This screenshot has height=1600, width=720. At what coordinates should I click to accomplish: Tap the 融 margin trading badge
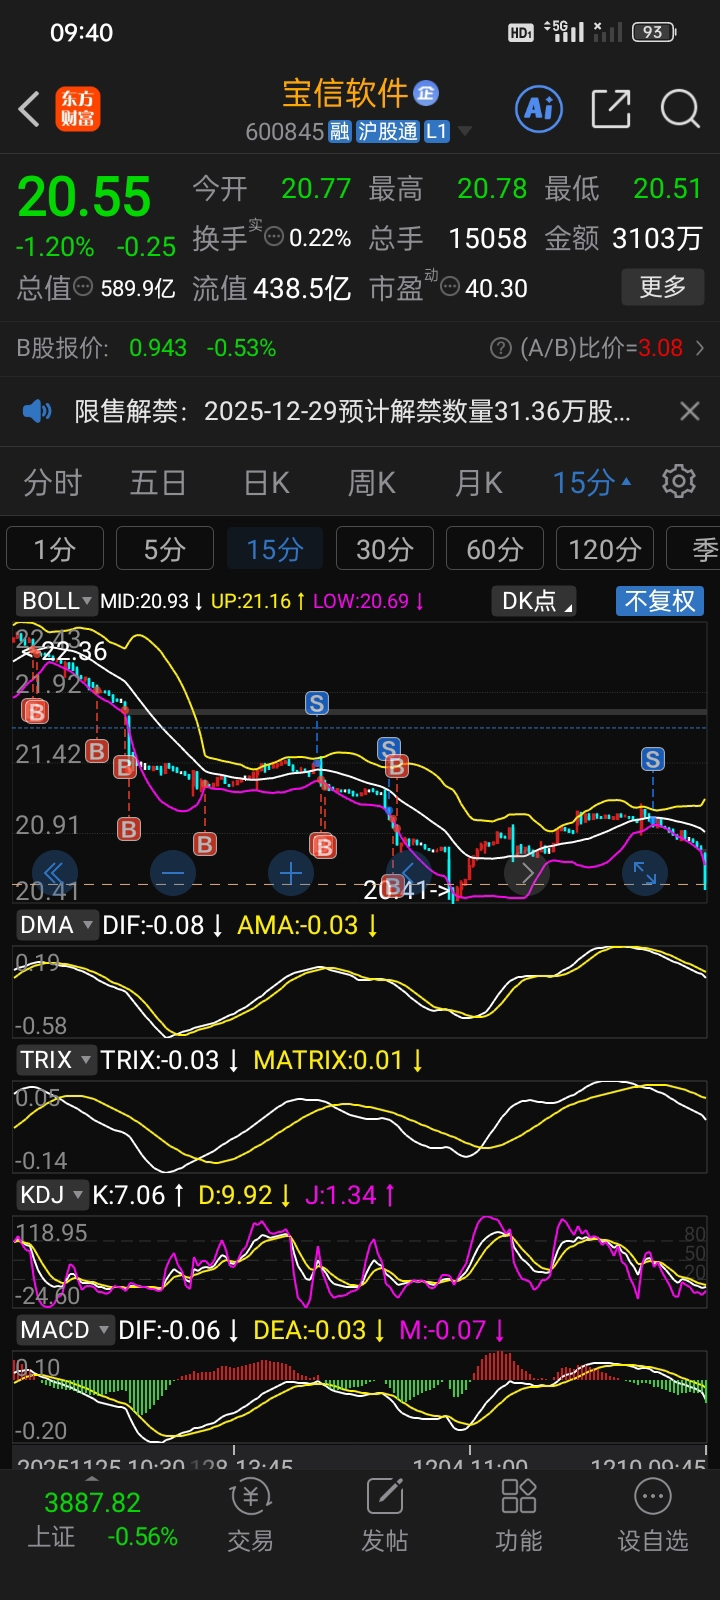[340, 132]
